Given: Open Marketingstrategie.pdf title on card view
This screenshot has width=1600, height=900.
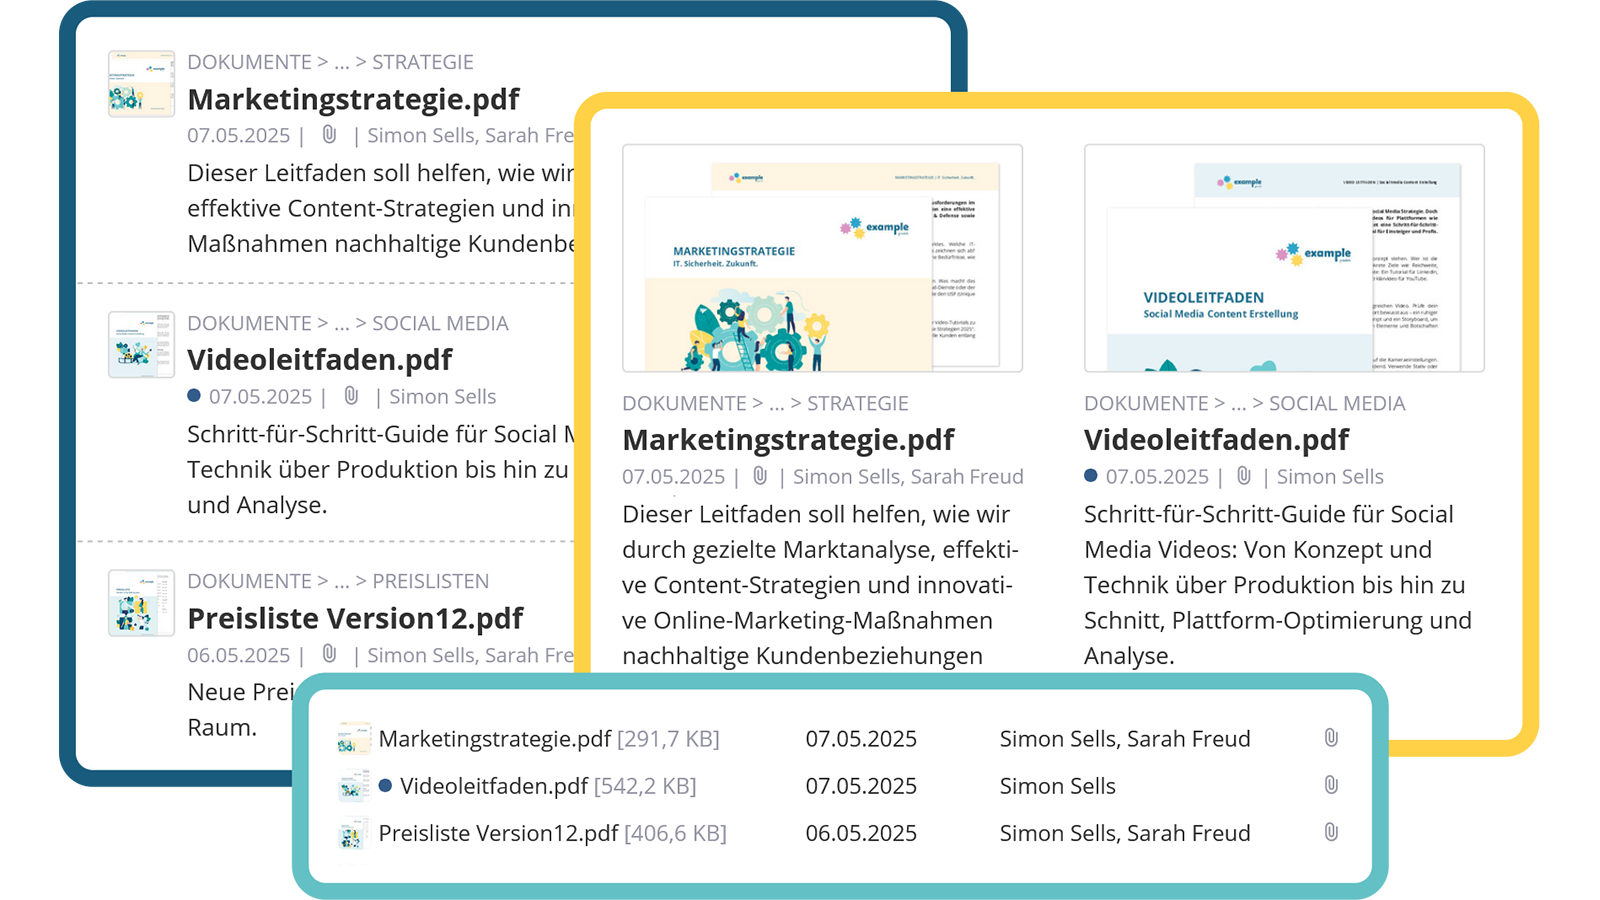Looking at the screenshot, I should [x=788, y=439].
